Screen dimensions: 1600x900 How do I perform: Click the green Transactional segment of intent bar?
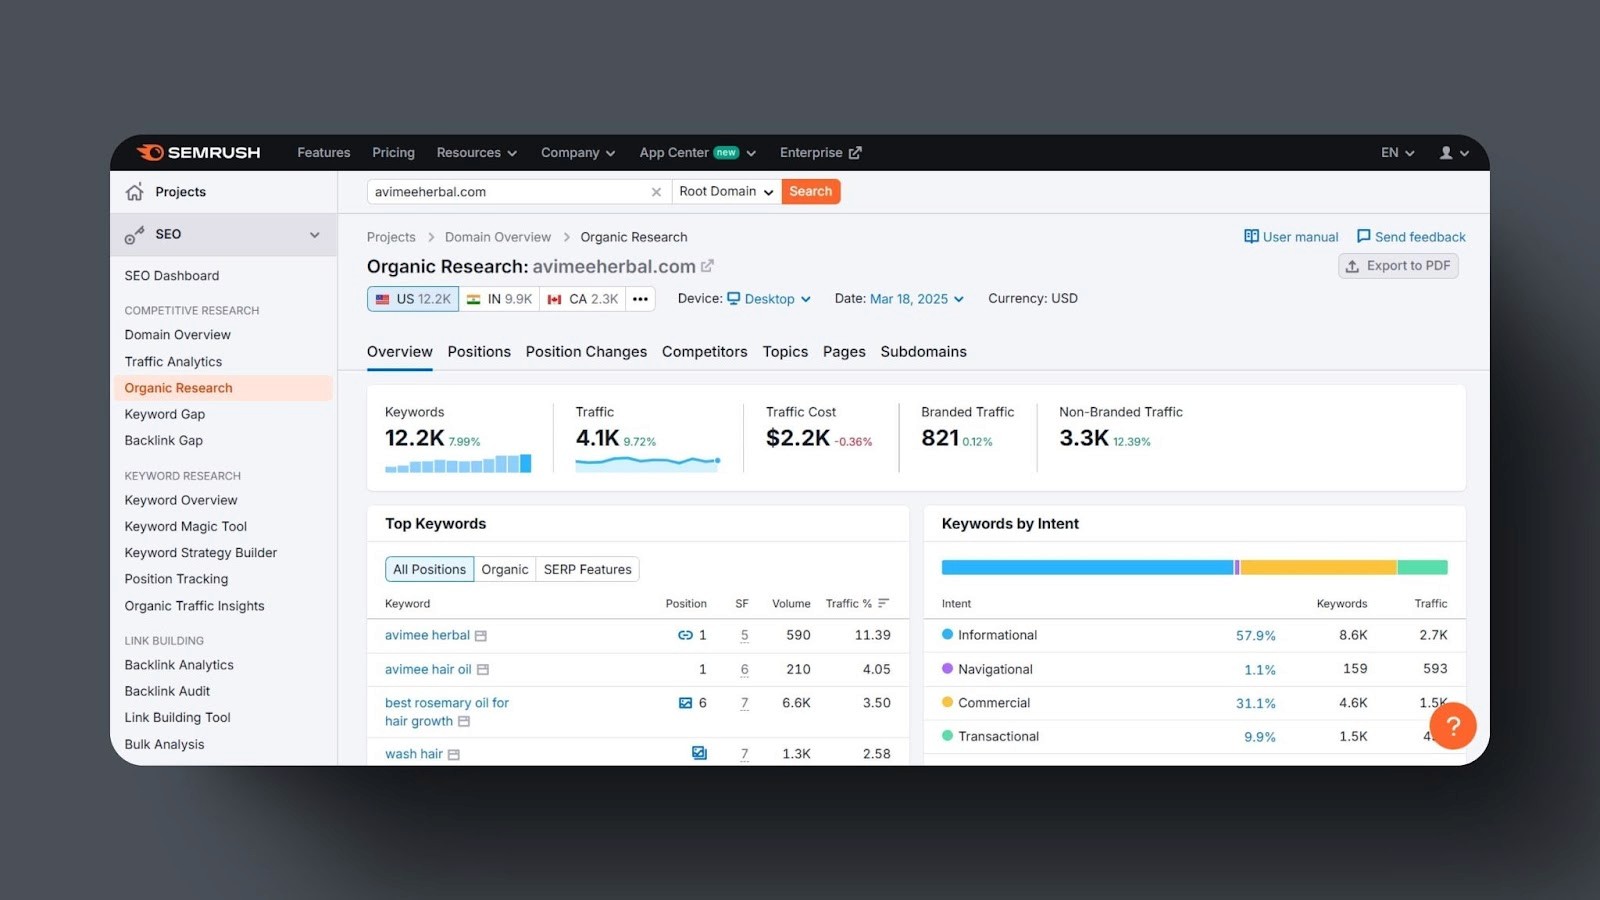(1422, 568)
